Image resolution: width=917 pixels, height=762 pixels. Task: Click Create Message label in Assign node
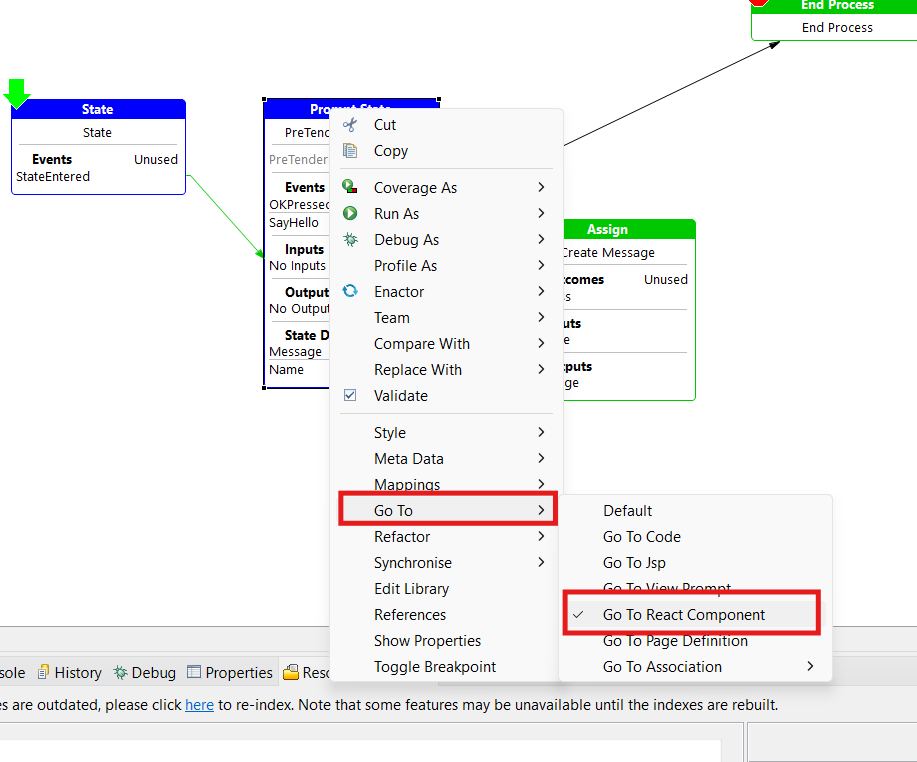[x=609, y=253]
